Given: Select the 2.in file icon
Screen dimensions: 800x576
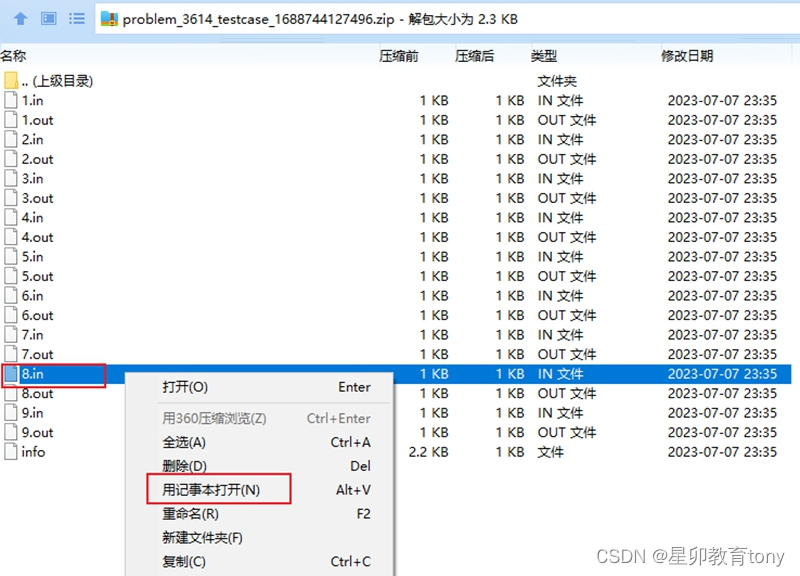Looking at the screenshot, I should [x=11, y=139].
